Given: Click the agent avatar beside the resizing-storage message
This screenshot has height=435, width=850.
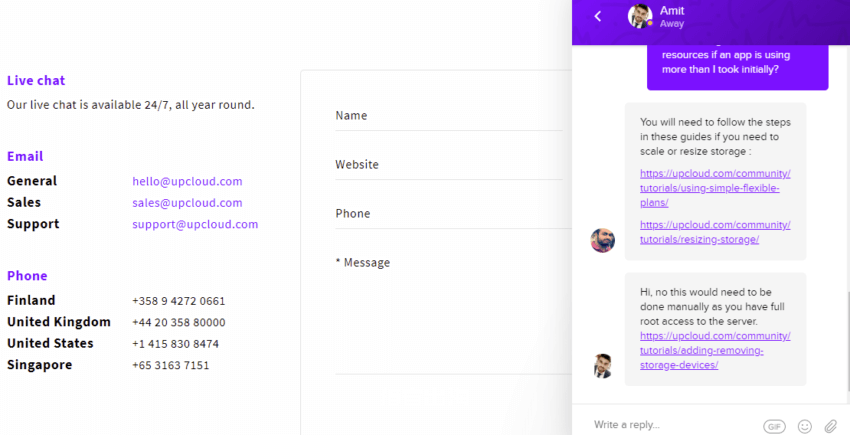Looking at the screenshot, I should (x=602, y=240).
